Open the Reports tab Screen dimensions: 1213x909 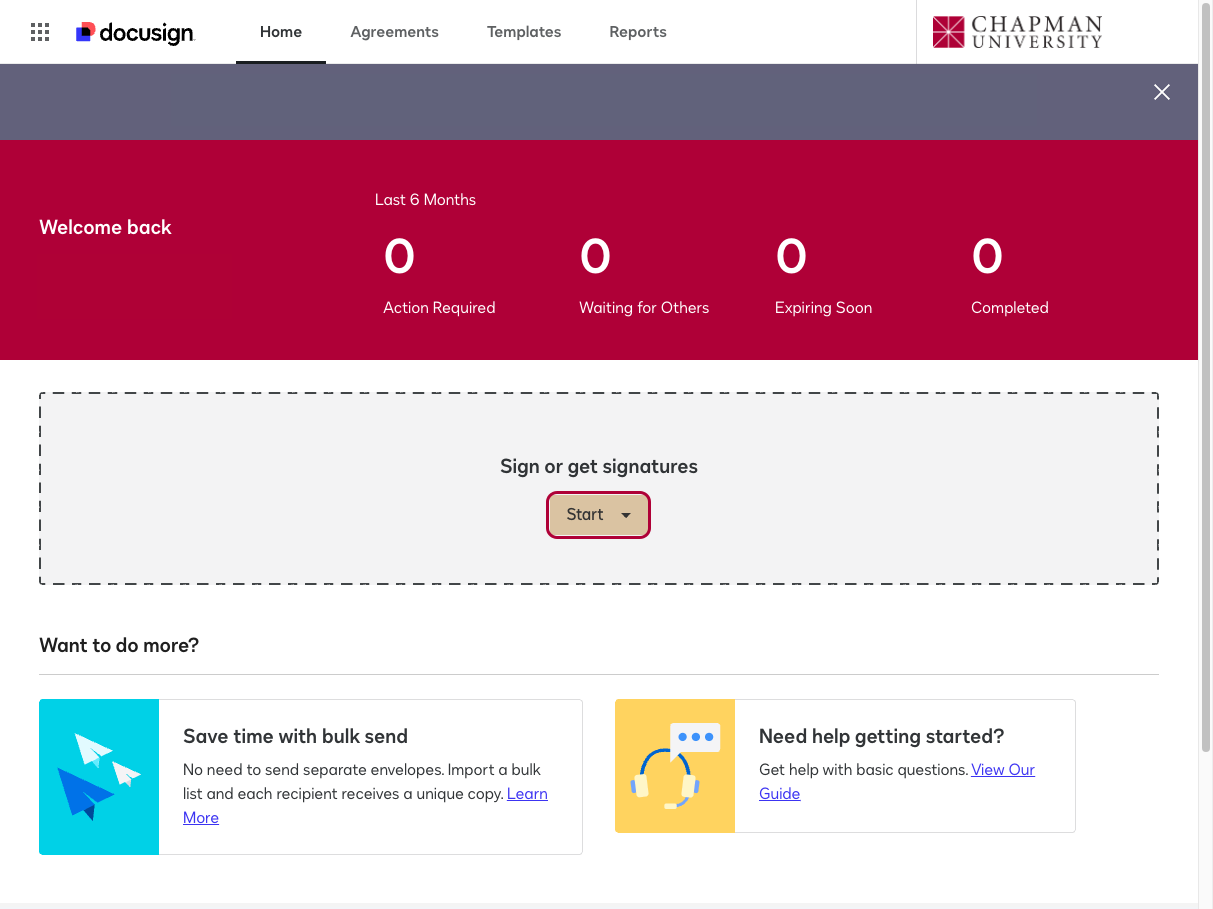[x=637, y=32]
